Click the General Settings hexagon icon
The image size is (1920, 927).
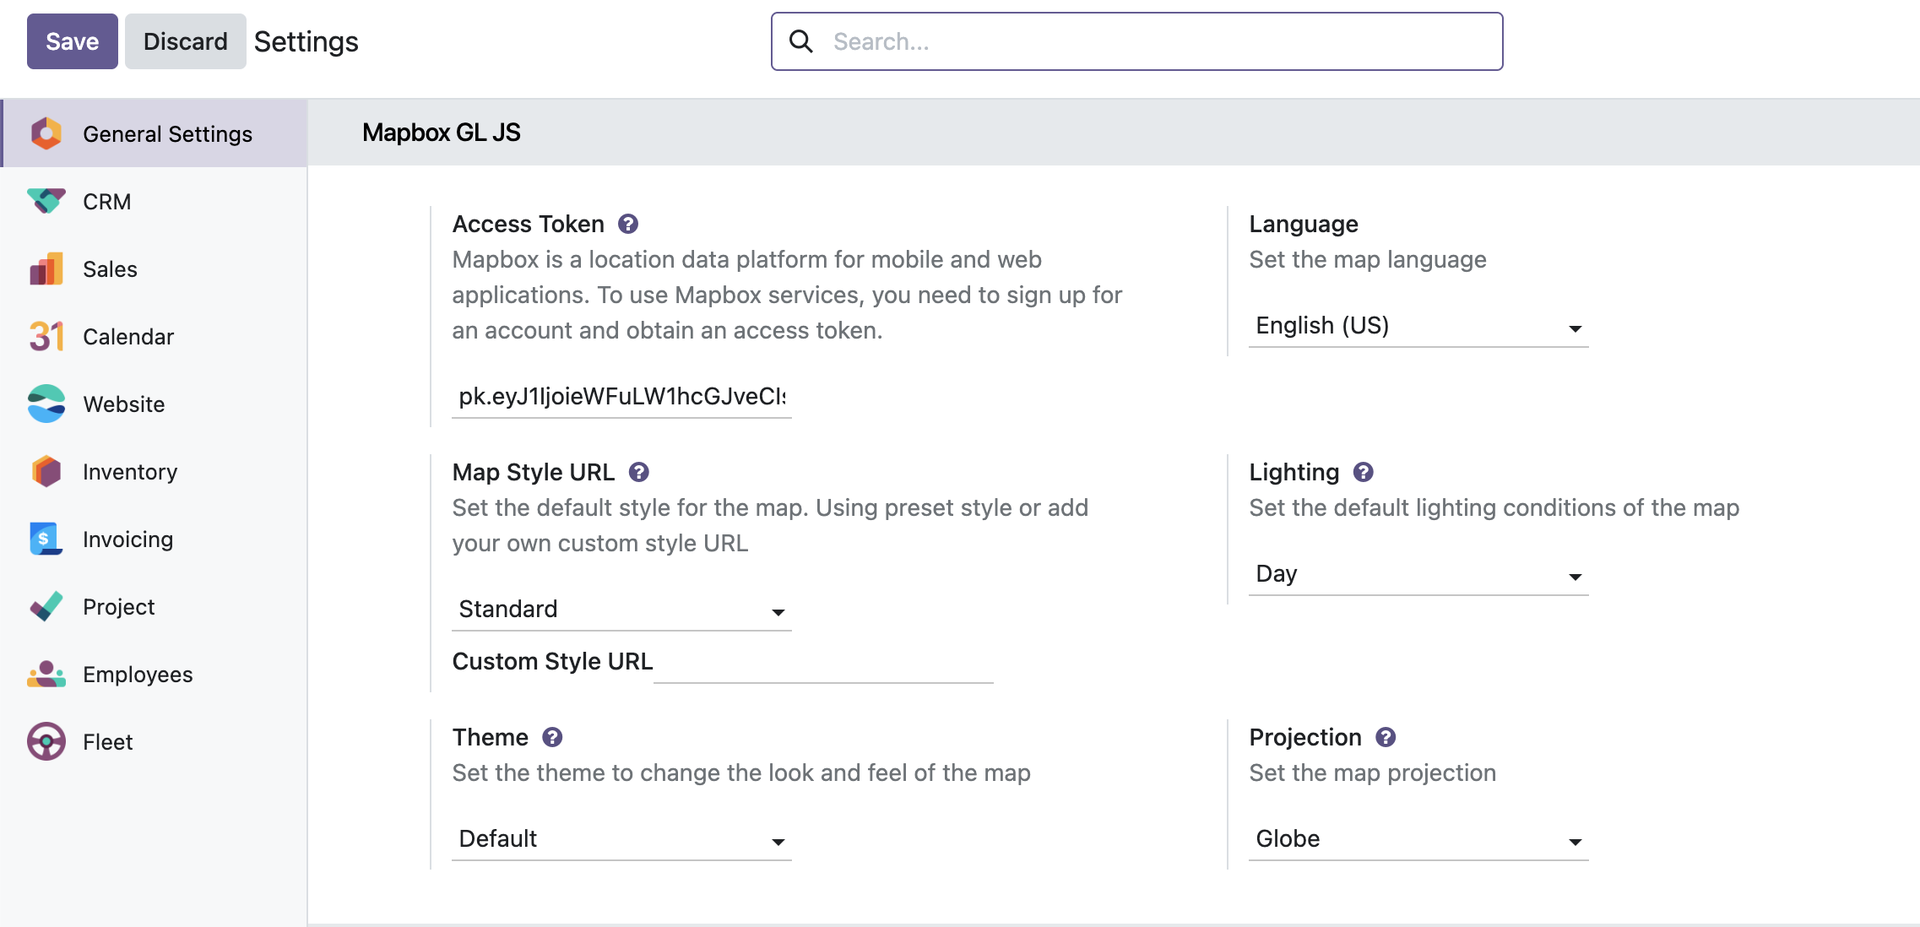tap(46, 133)
